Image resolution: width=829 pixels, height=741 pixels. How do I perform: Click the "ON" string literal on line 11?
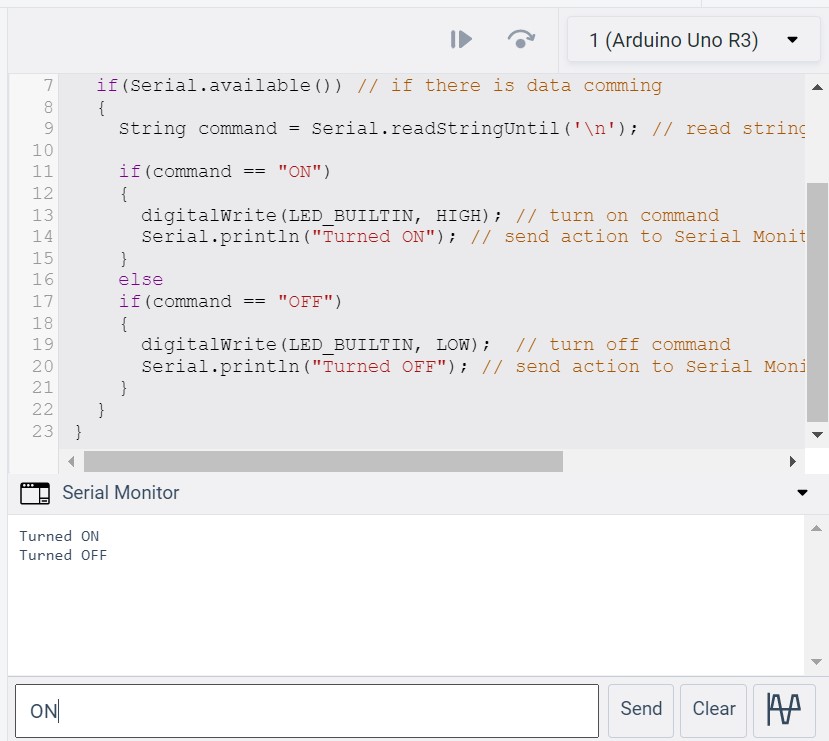coord(300,171)
